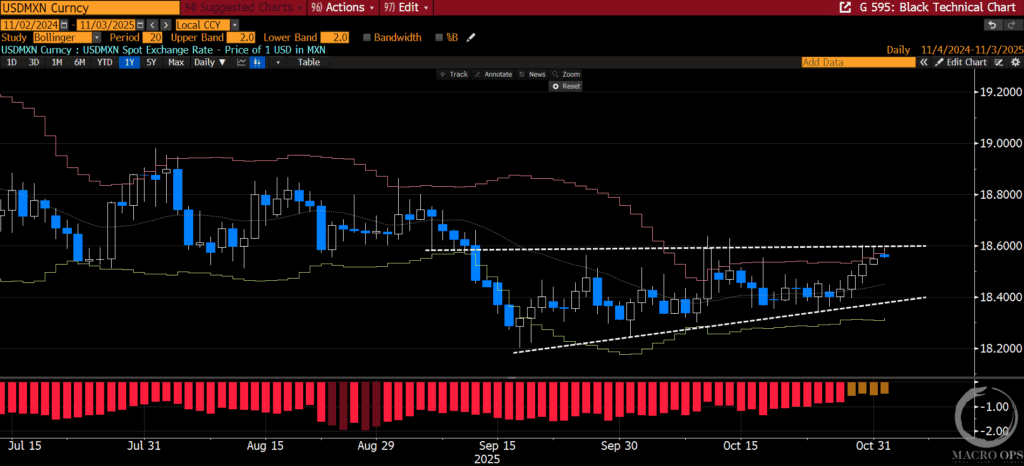The width and height of the screenshot is (1024, 466).
Task: Switch to the 5Y time range tab
Action: [151, 62]
